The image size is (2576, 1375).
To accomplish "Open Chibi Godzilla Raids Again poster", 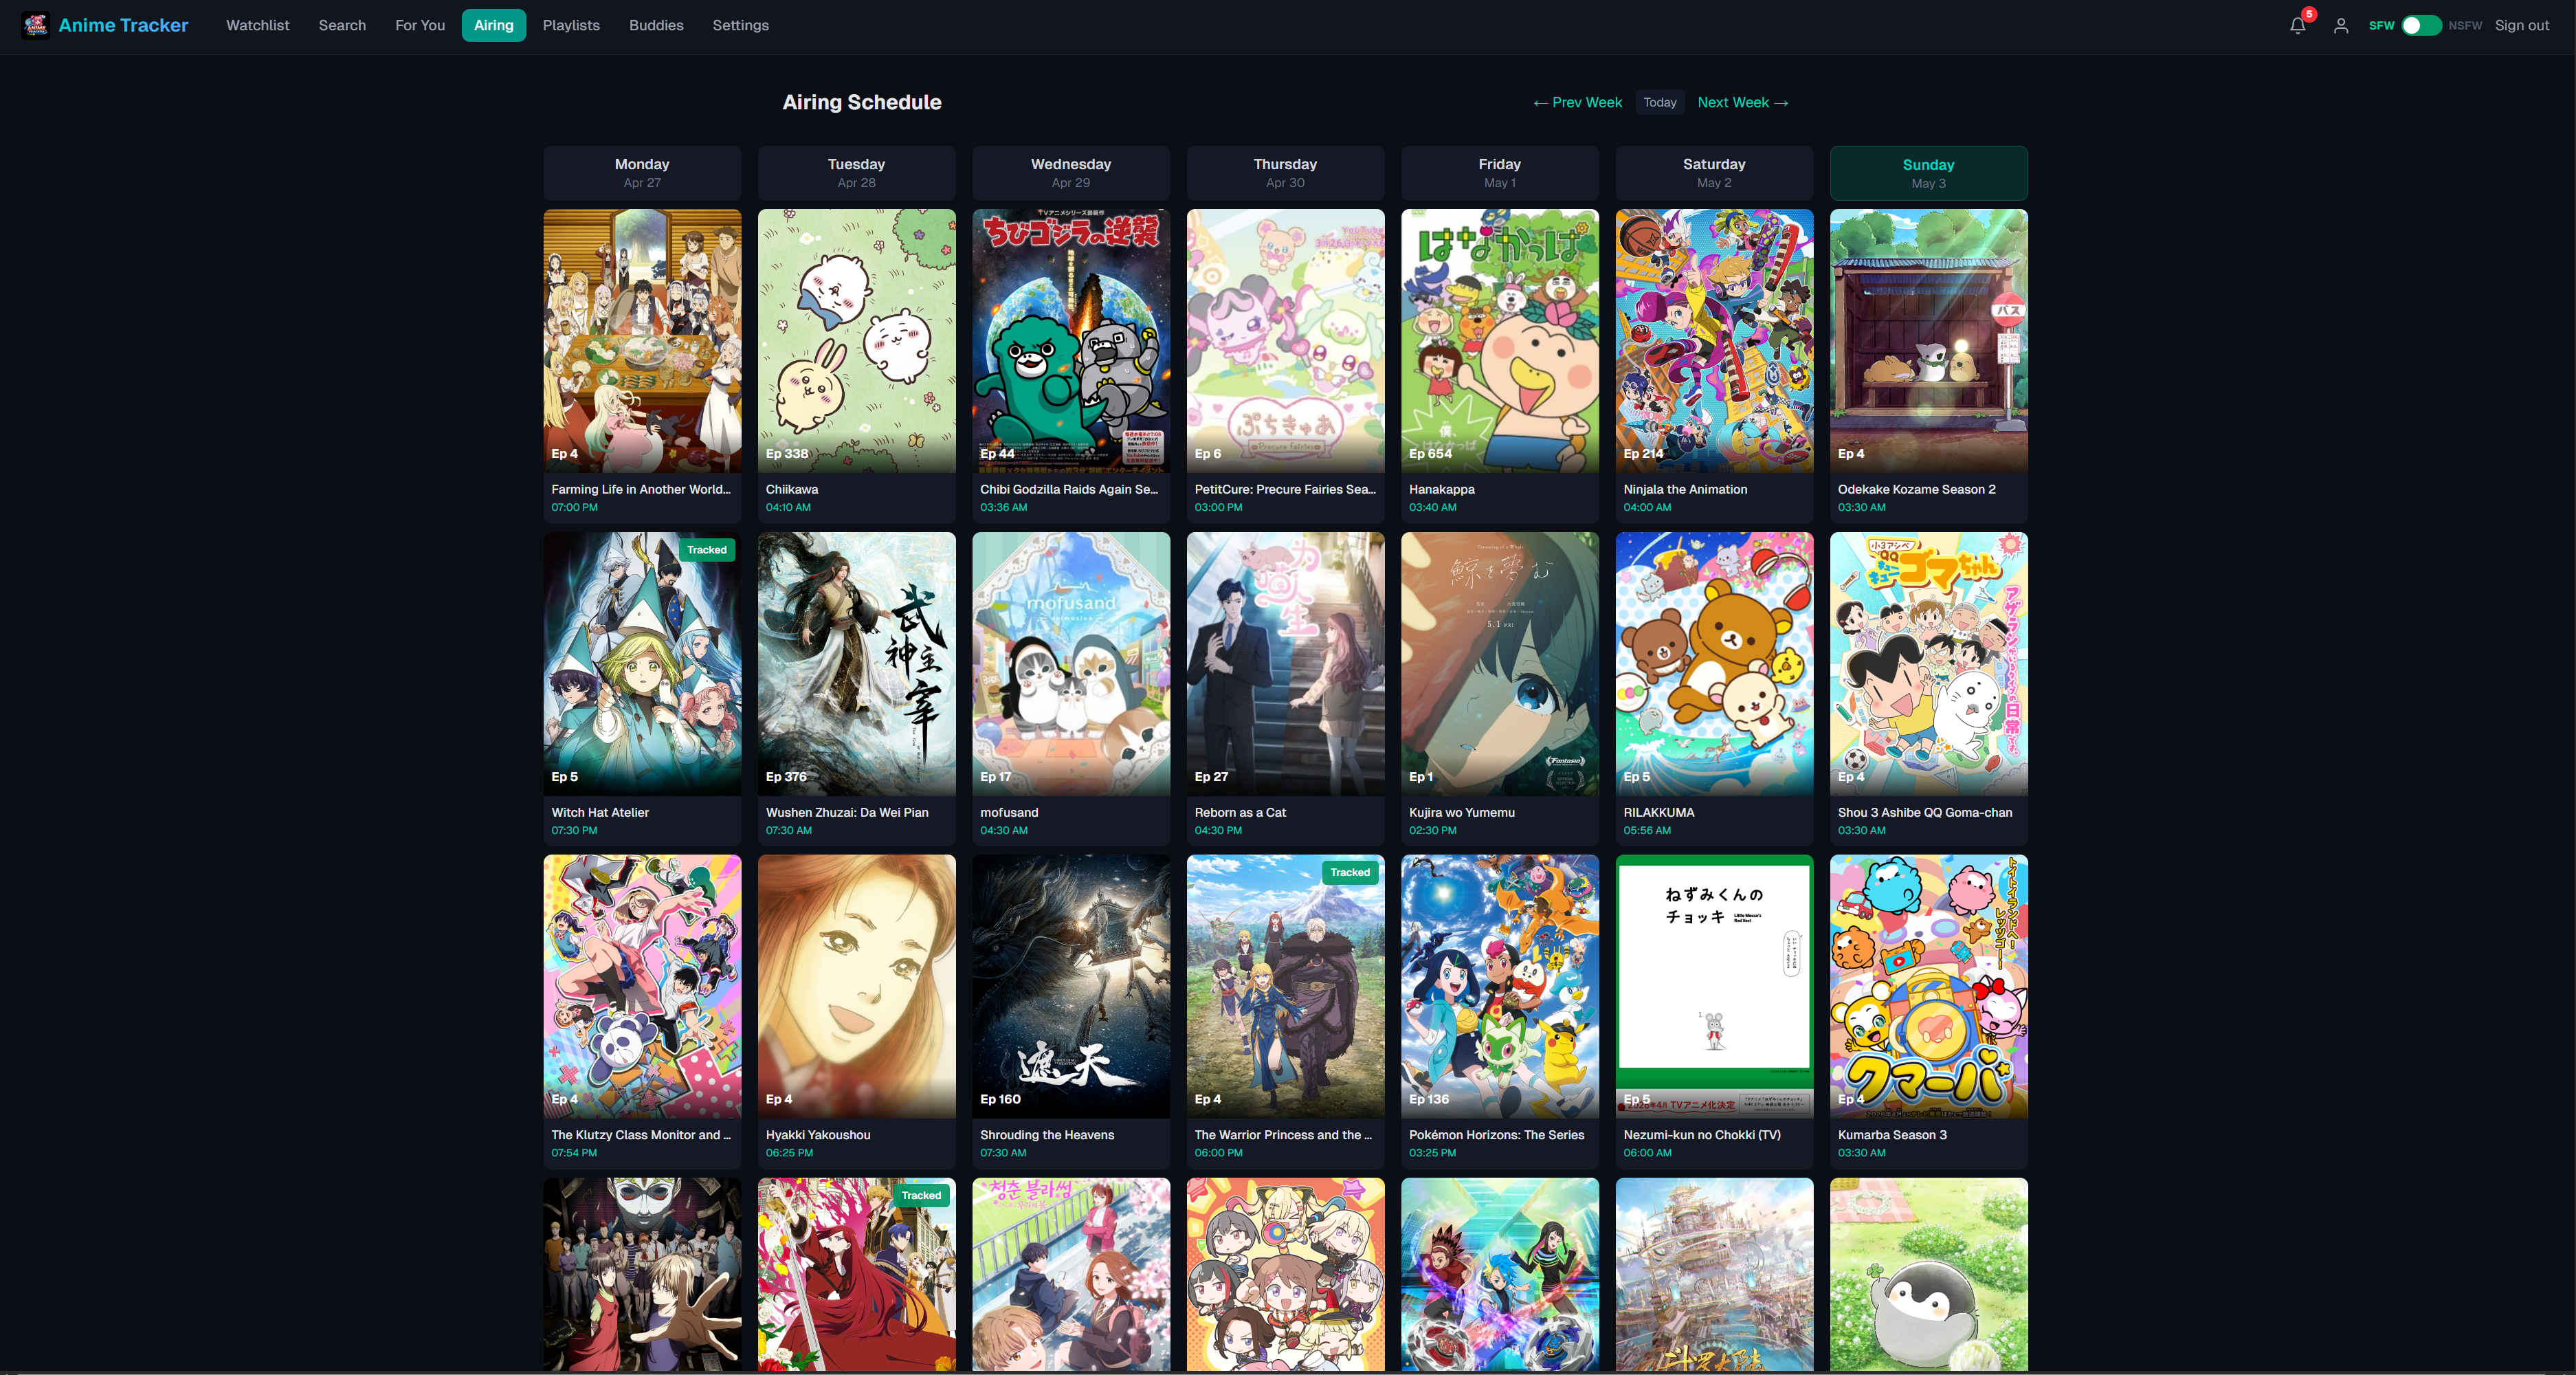I will point(1071,341).
